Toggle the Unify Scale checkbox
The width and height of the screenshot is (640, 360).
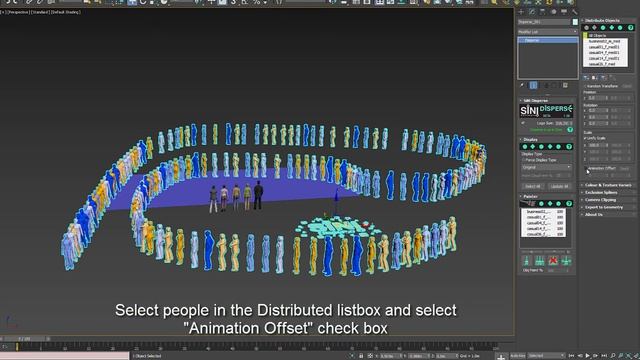click(x=585, y=138)
